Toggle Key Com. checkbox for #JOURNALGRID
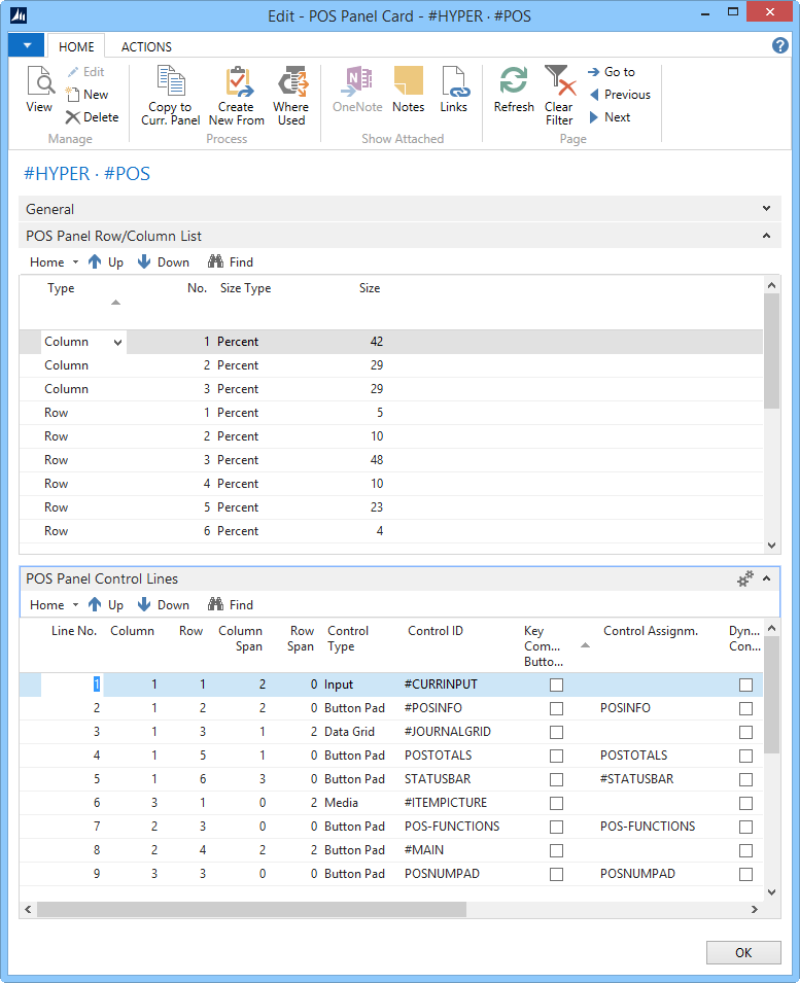800x983 pixels. click(x=556, y=732)
